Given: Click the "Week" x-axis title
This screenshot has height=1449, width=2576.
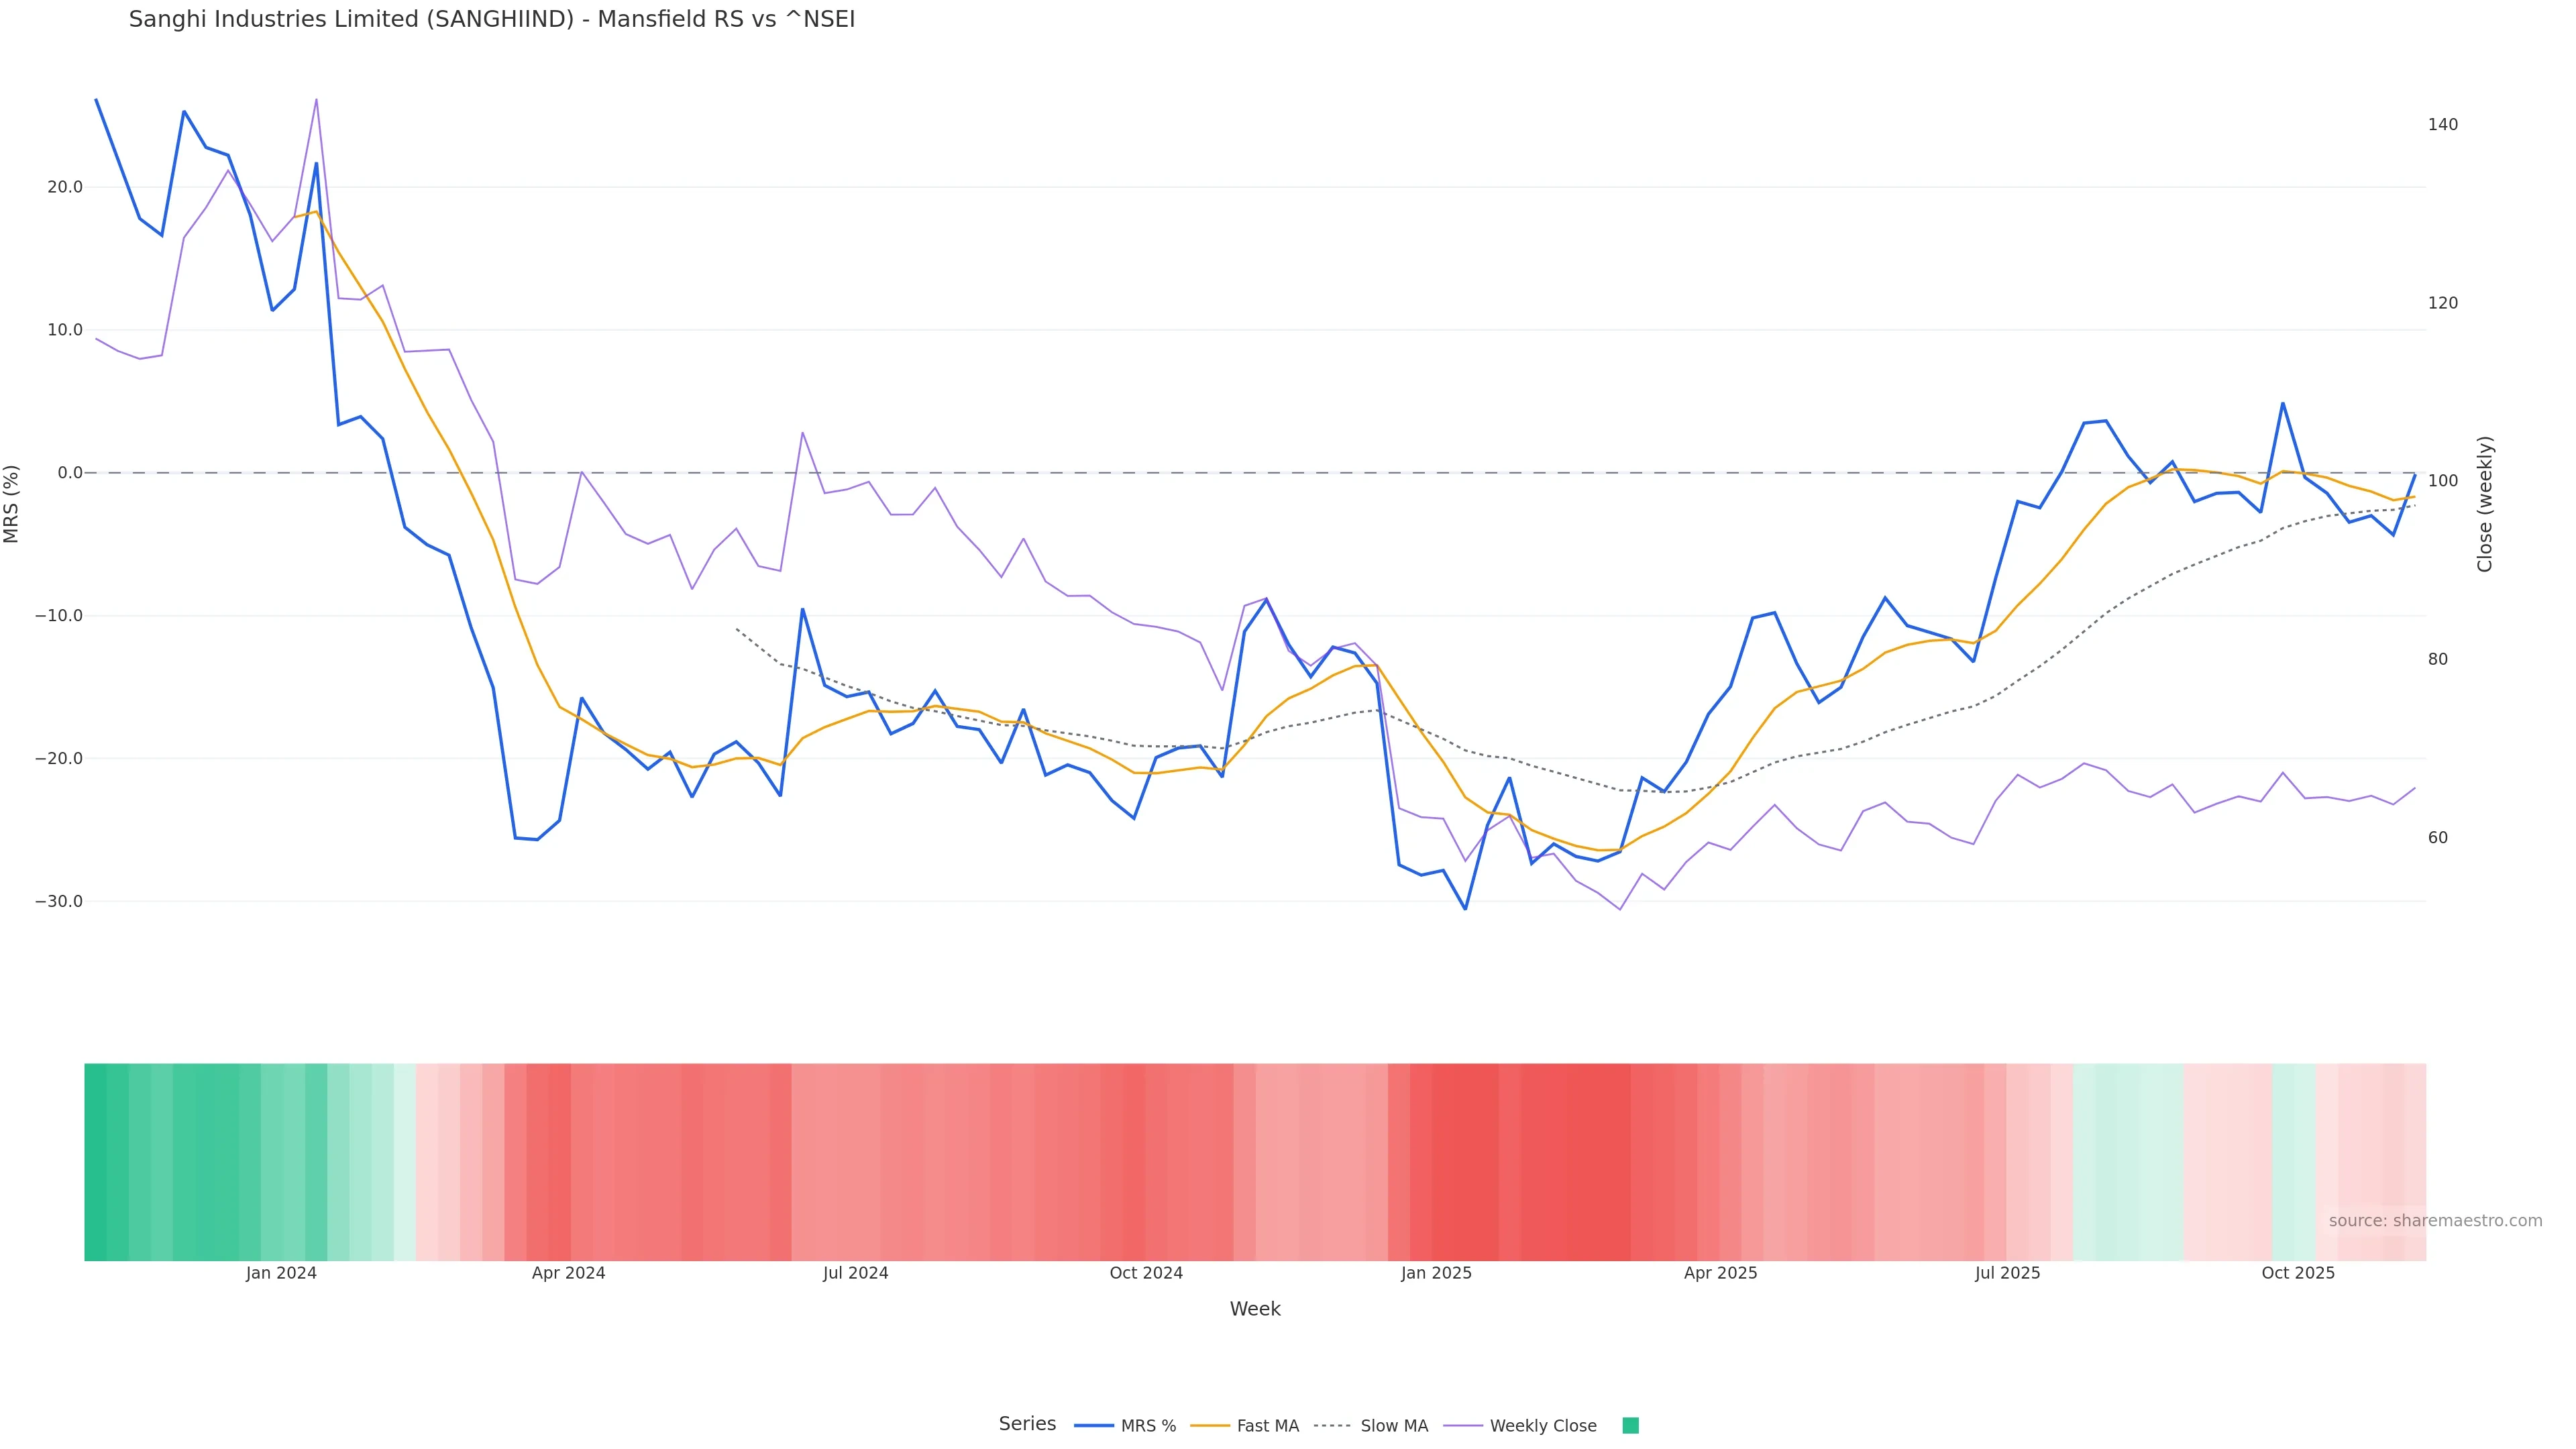Looking at the screenshot, I should [x=1255, y=1309].
